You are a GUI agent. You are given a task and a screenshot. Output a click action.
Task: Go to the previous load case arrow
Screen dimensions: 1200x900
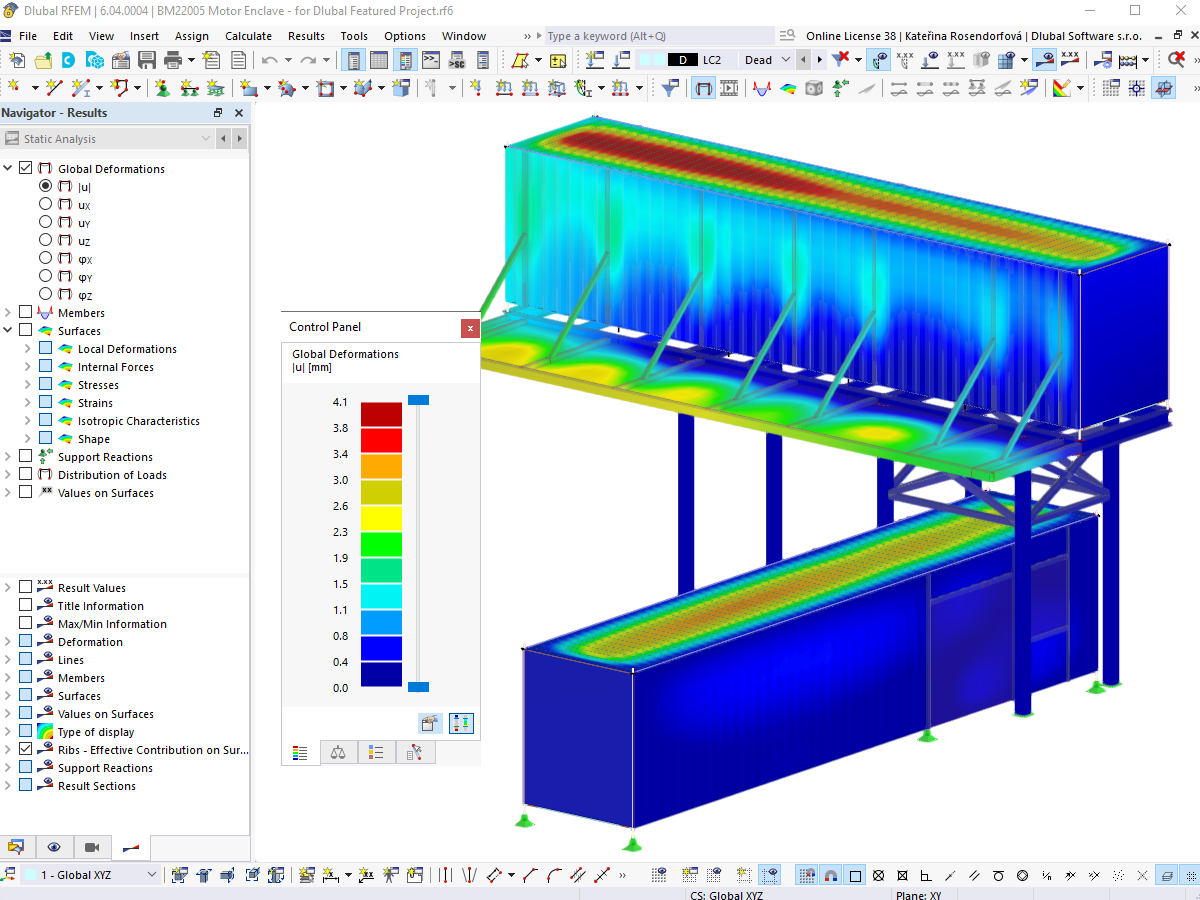pyautogui.click(x=805, y=60)
